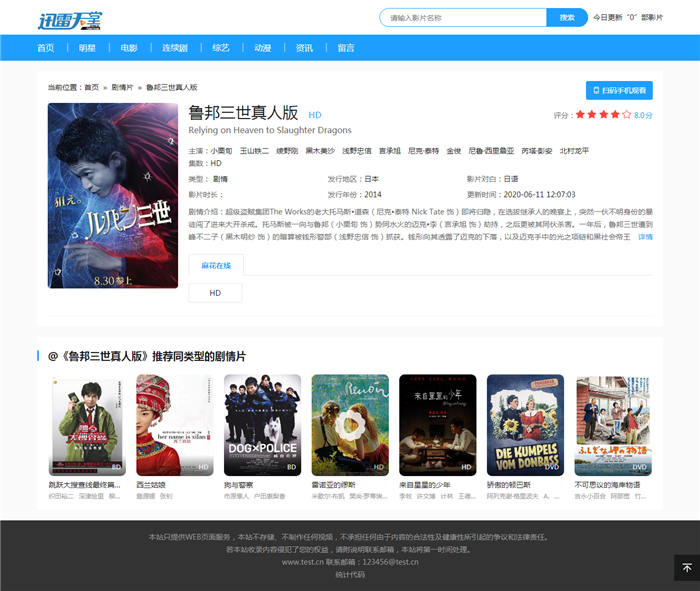Open the DOG×POLICE movie thumbnail

tap(262, 424)
